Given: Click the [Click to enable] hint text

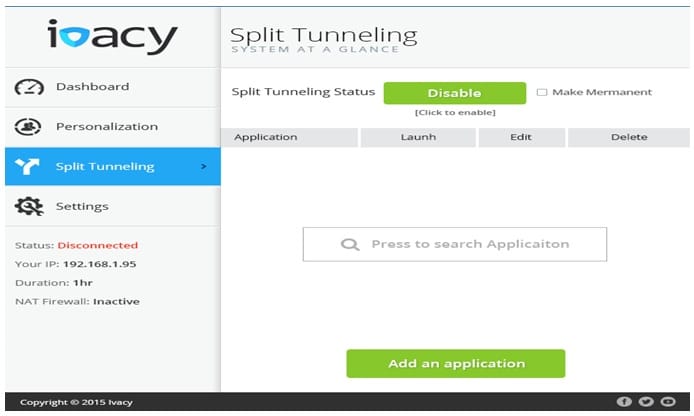Looking at the screenshot, I should pos(455,112).
